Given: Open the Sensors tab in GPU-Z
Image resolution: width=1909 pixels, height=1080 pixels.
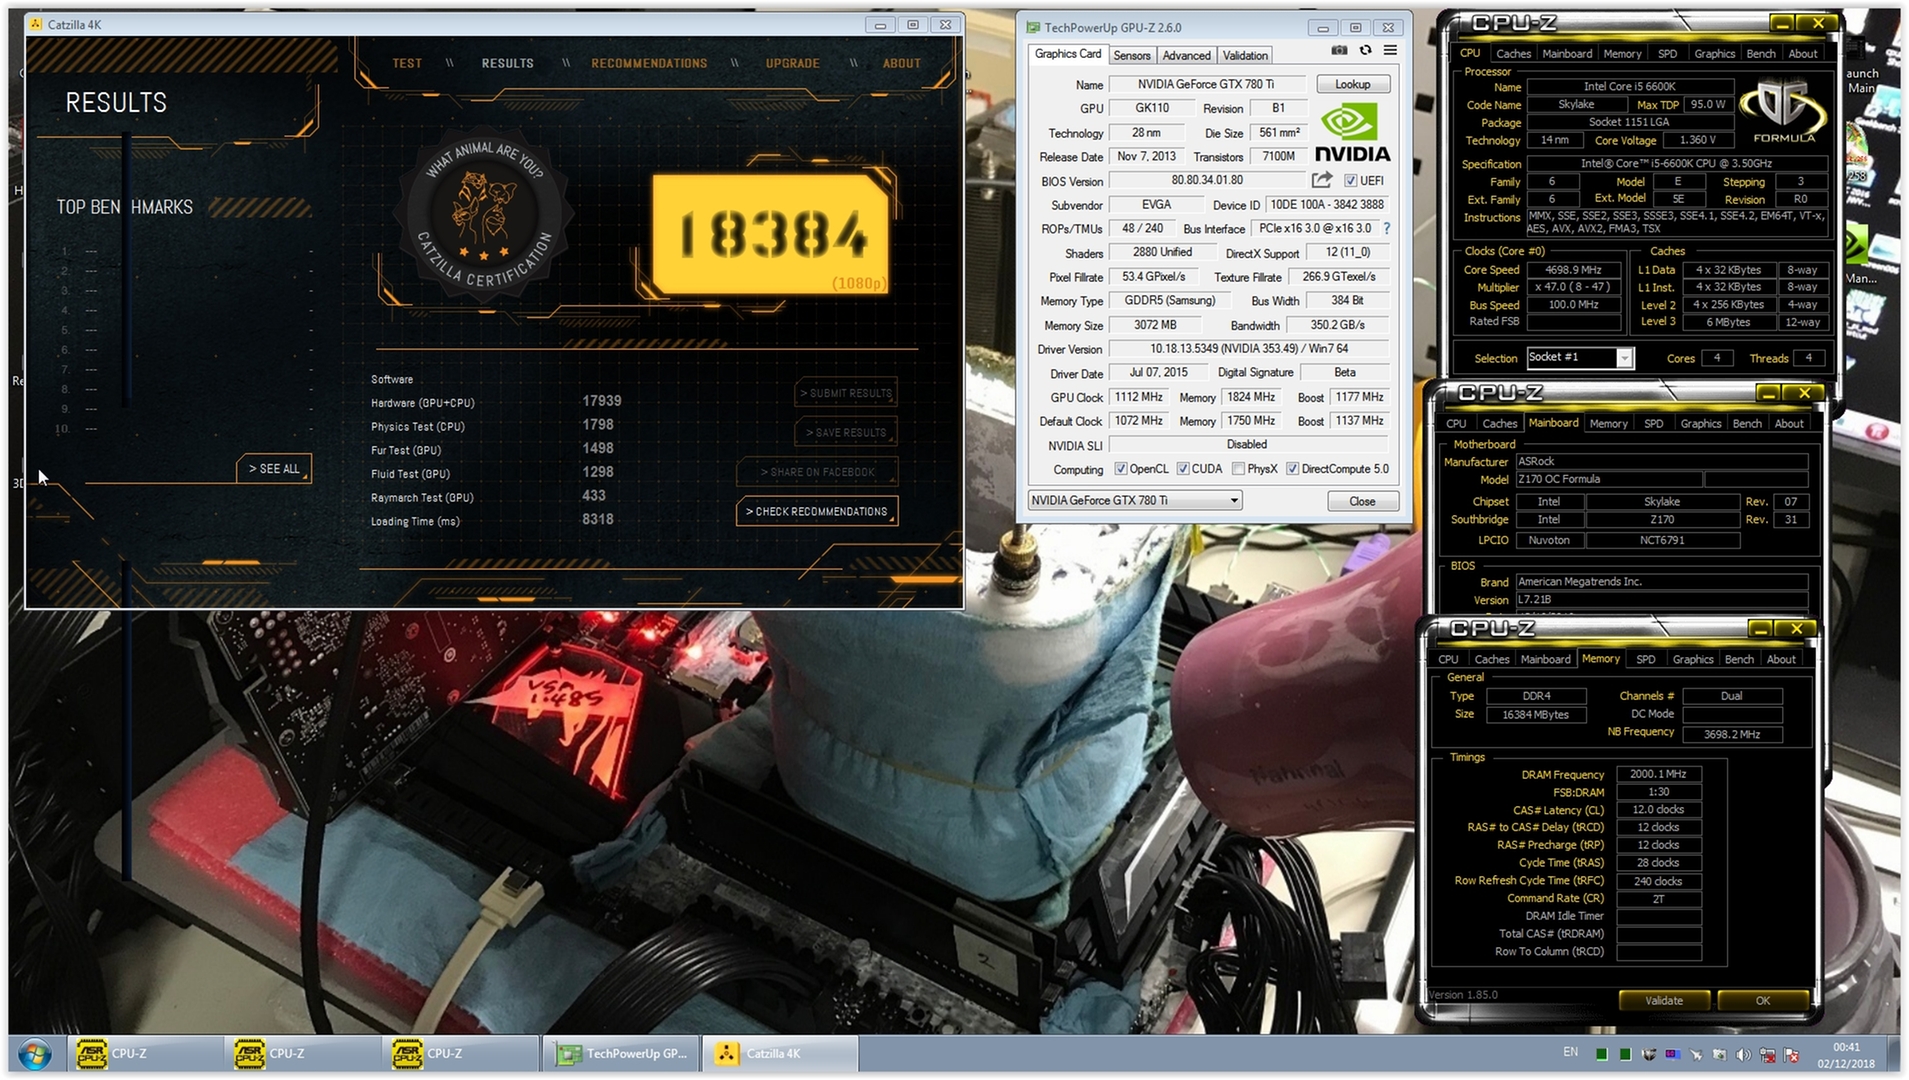Looking at the screenshot, I should coord(1132,56).
